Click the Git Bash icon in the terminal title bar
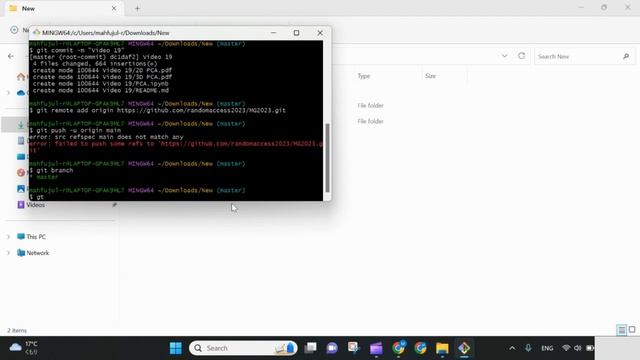This screenshot has height=360, width=640. [36, 33]
